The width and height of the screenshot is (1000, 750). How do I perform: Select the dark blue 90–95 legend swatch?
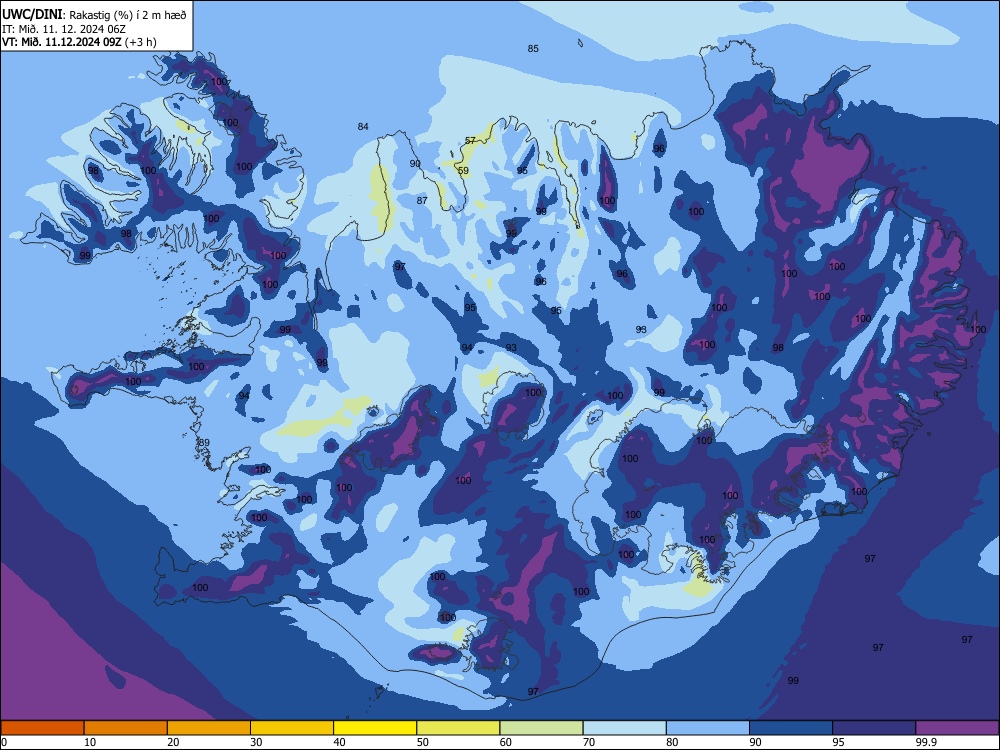[x=791, y=728]
